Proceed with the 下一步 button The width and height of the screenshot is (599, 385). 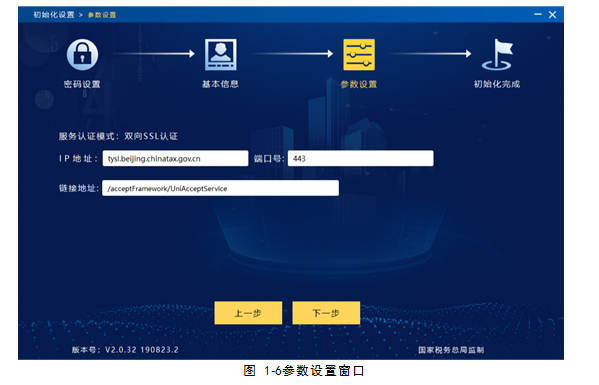(326, 313)
